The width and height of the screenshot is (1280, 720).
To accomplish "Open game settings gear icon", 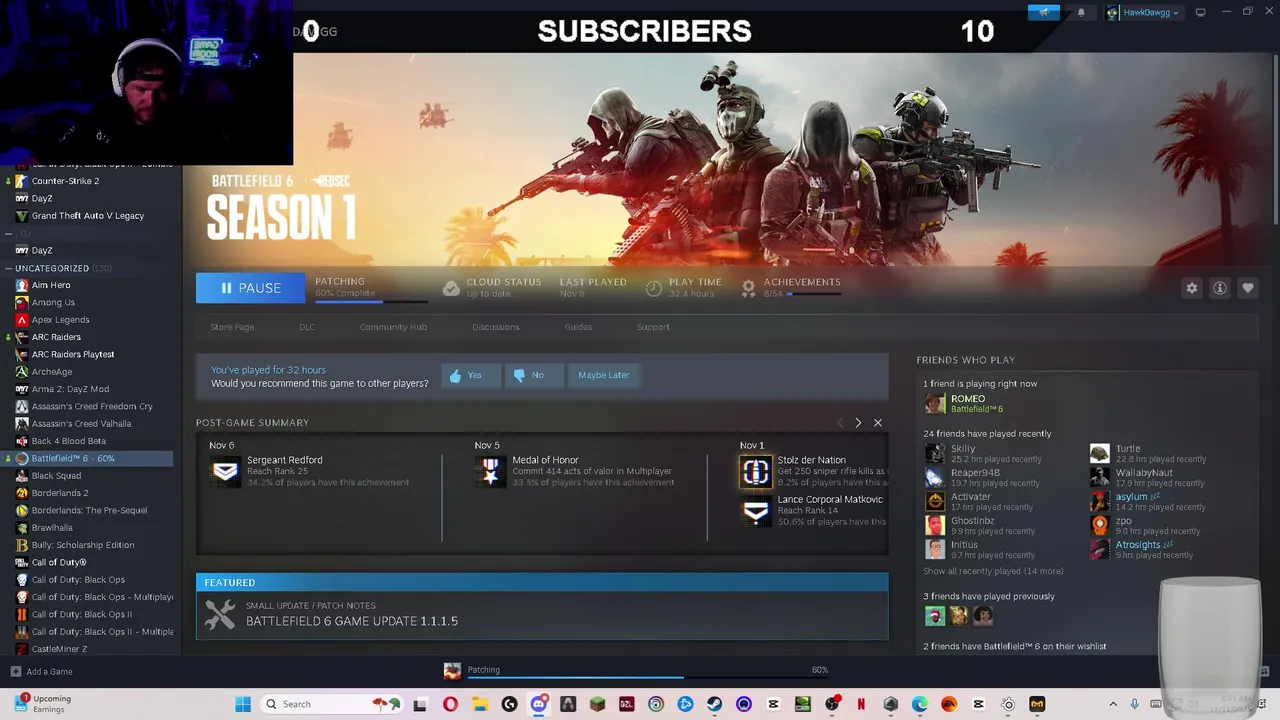I will coord(1192,288).
